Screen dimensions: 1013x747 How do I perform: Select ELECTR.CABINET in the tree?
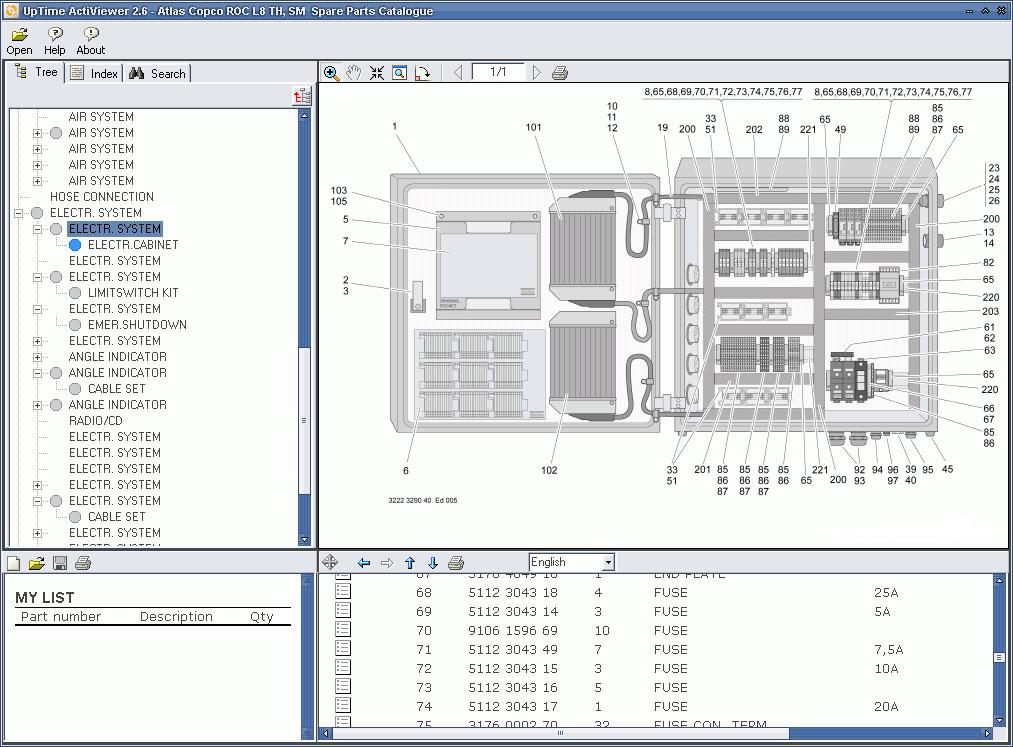tap(133, 245)
